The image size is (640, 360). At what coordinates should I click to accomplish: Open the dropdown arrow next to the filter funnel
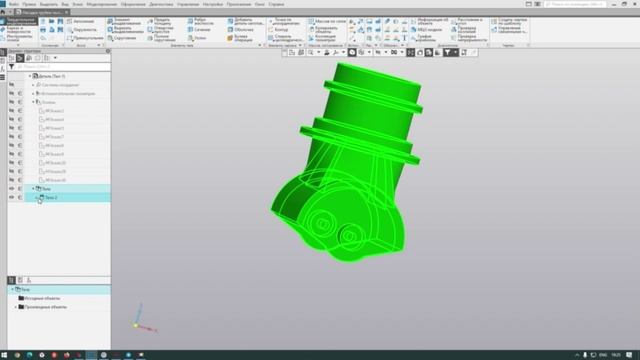tap(456, 52)
